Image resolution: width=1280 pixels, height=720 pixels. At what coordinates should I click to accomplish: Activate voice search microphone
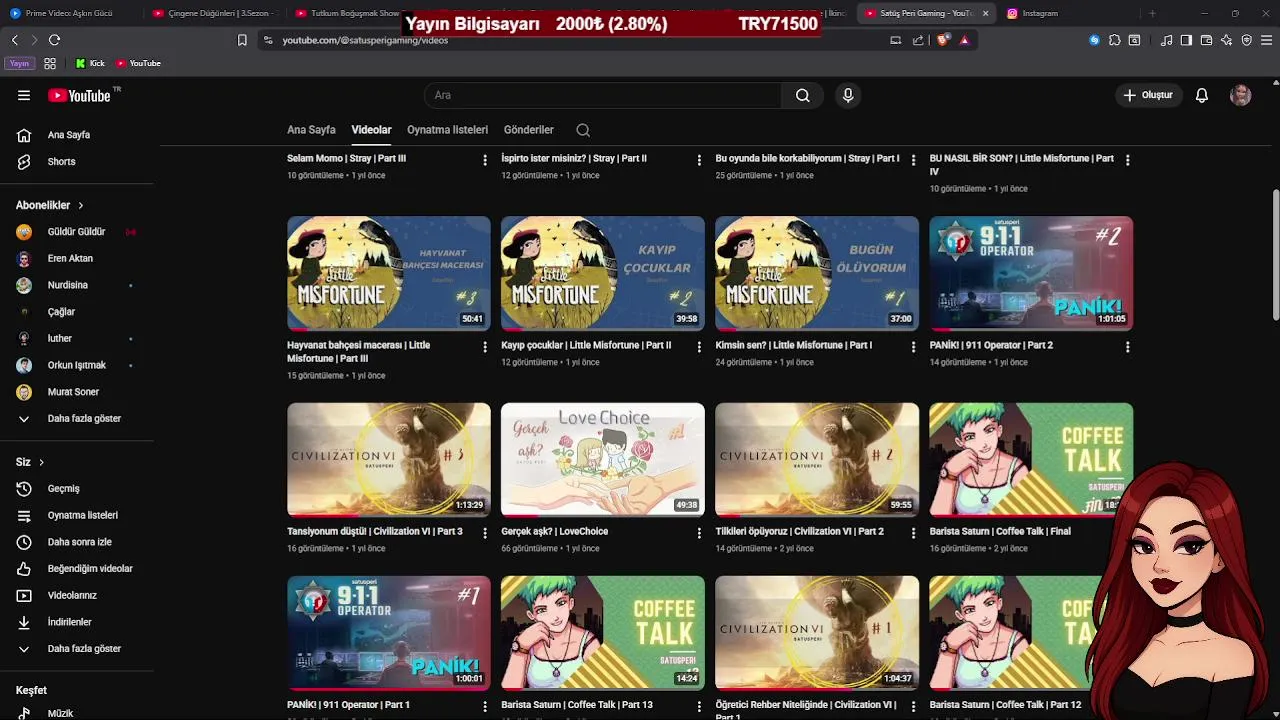848,95
